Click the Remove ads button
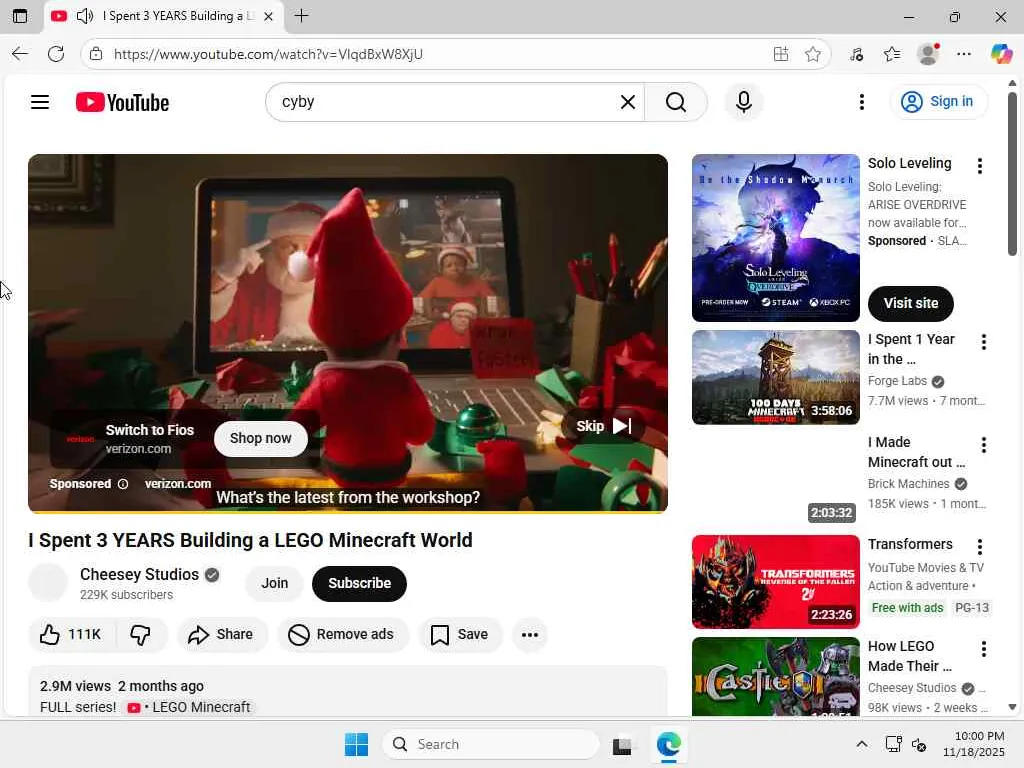Viewport: 1024px width, 768px height. coord(342,634)
